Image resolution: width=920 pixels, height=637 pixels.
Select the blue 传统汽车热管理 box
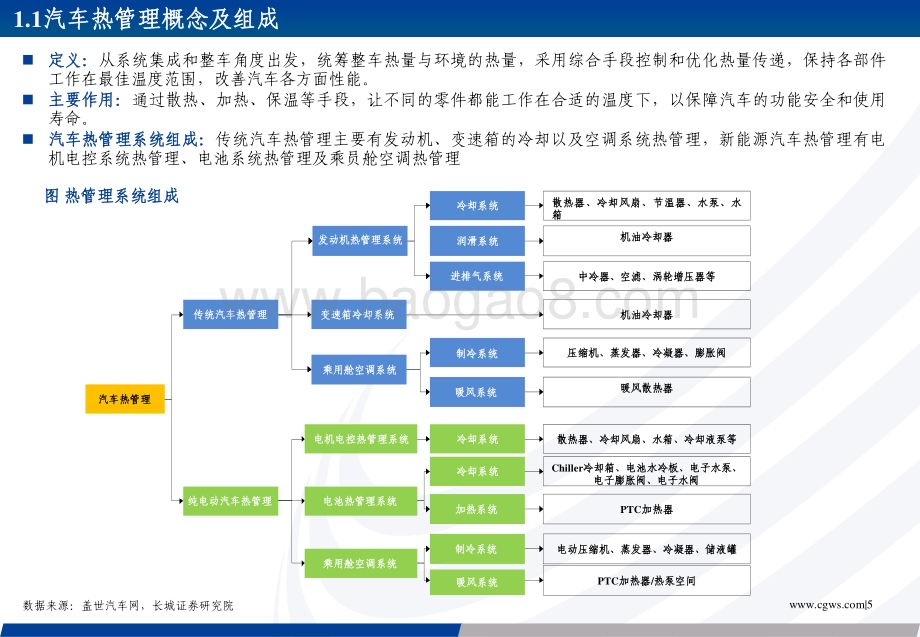coord(231,314)
